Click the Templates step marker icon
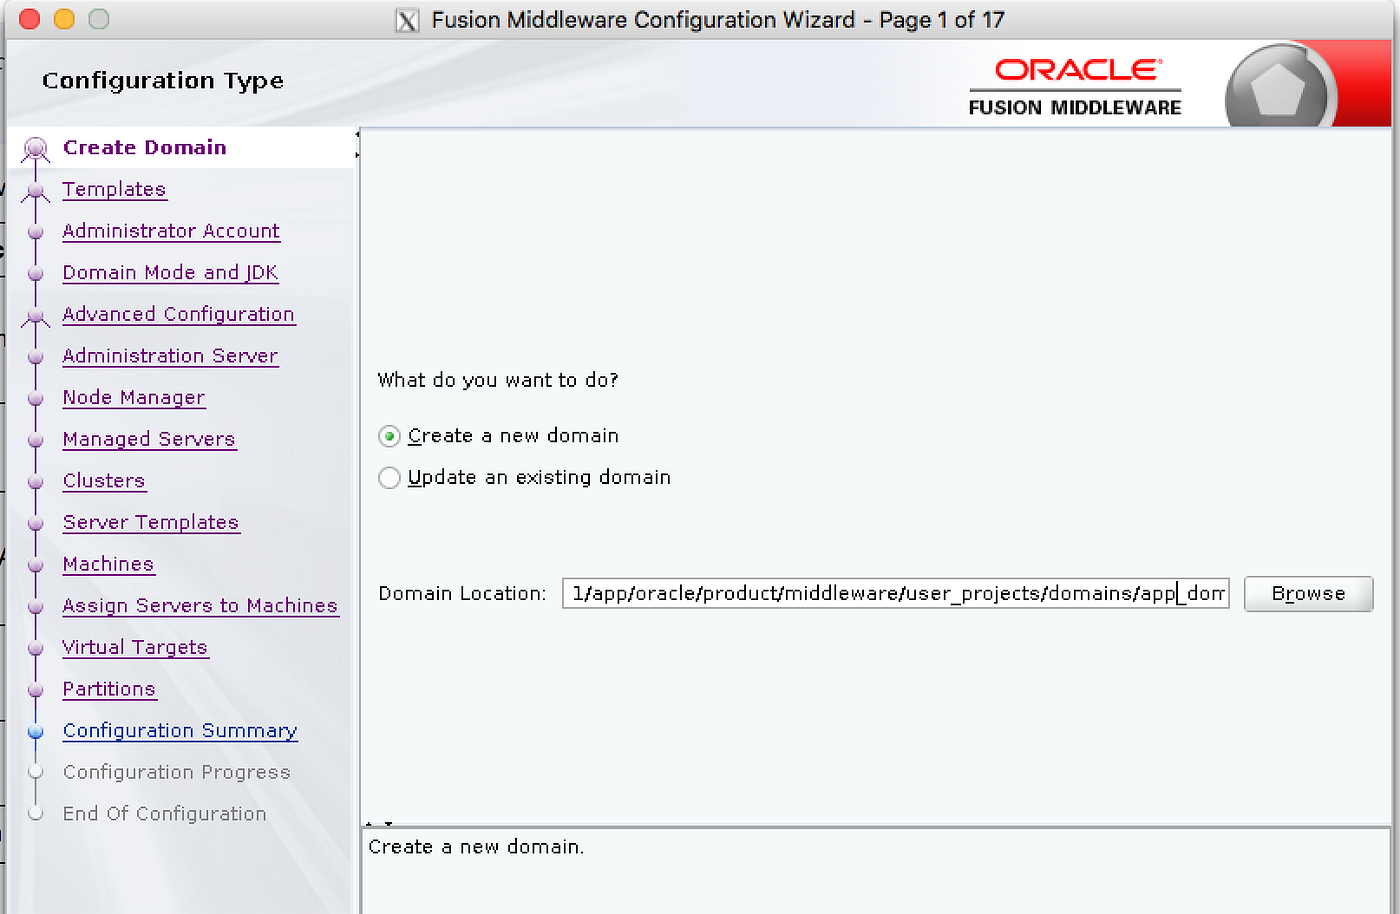The height and width of the screenshot is (914, 1400). point(36,191)
